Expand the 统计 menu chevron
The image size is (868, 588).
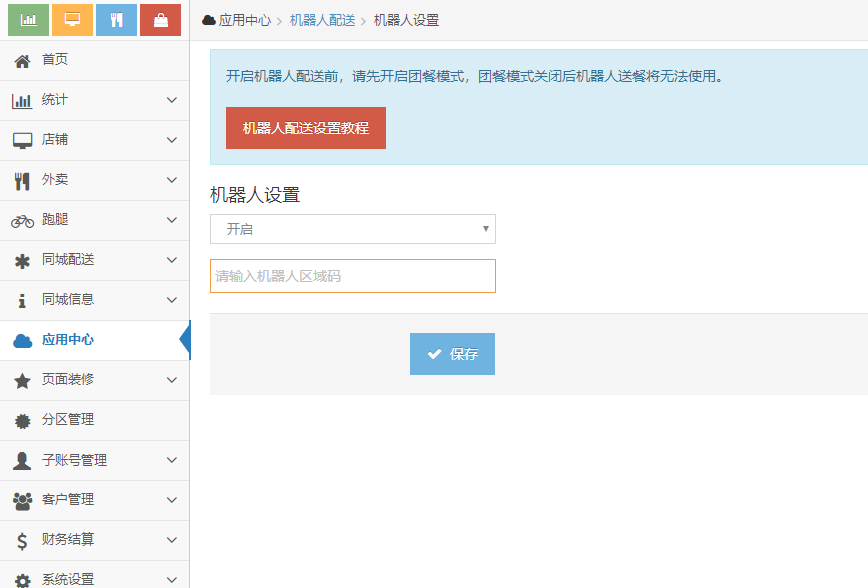171,101
